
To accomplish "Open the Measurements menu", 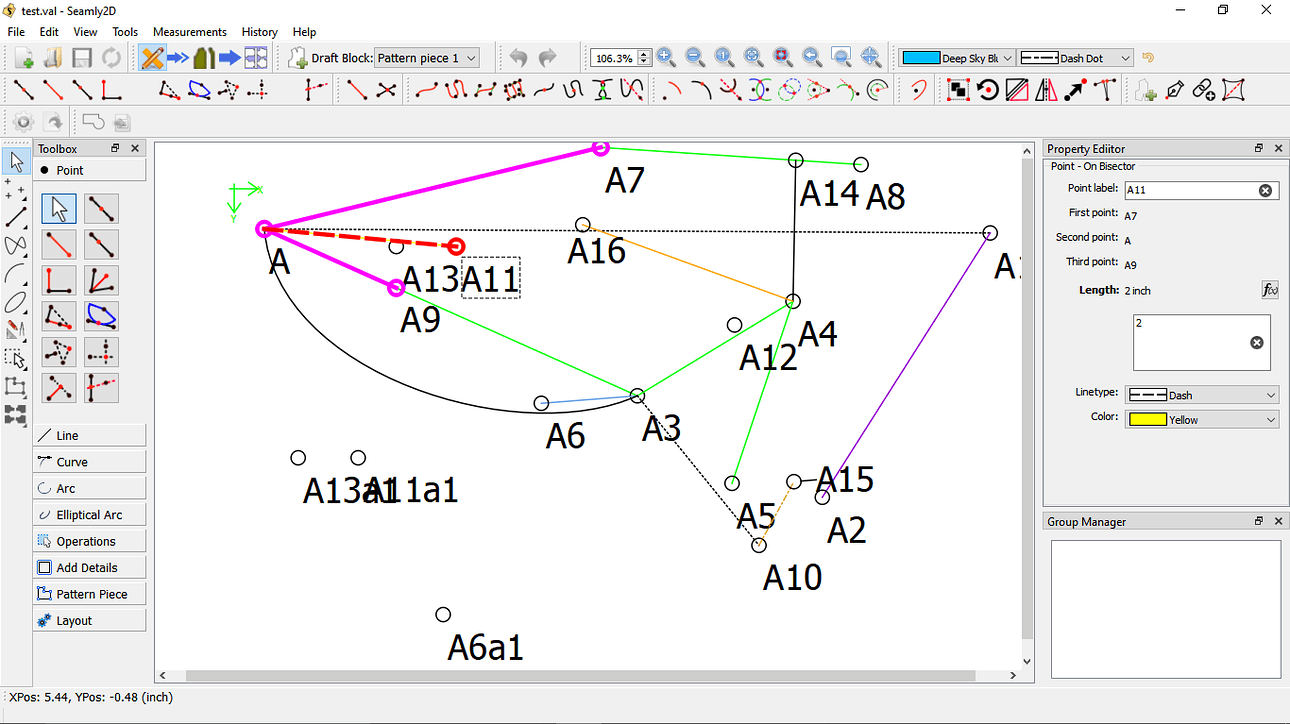I will click(x=190, y=31).
